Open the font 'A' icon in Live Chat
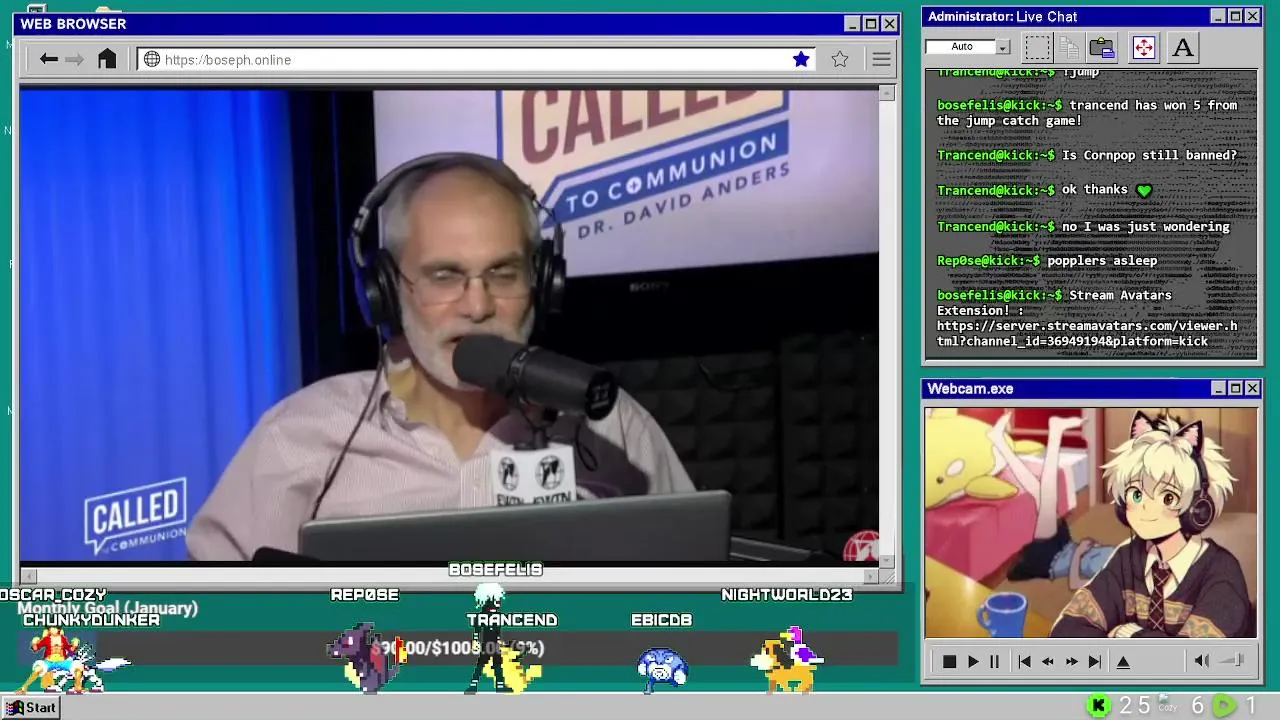This screenshot has width=1280, height=720. tap(1183, 47)
